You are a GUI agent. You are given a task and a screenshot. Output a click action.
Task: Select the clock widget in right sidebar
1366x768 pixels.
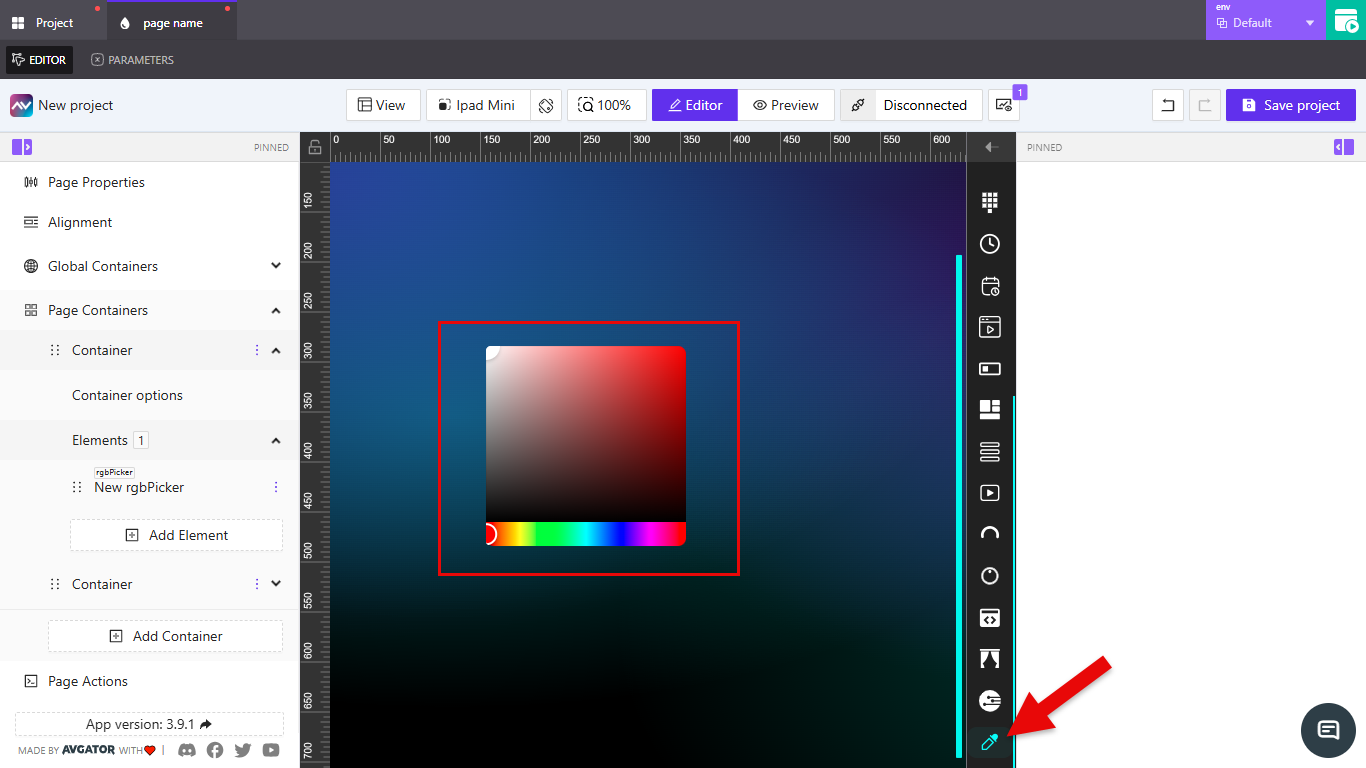pos(990,243)
